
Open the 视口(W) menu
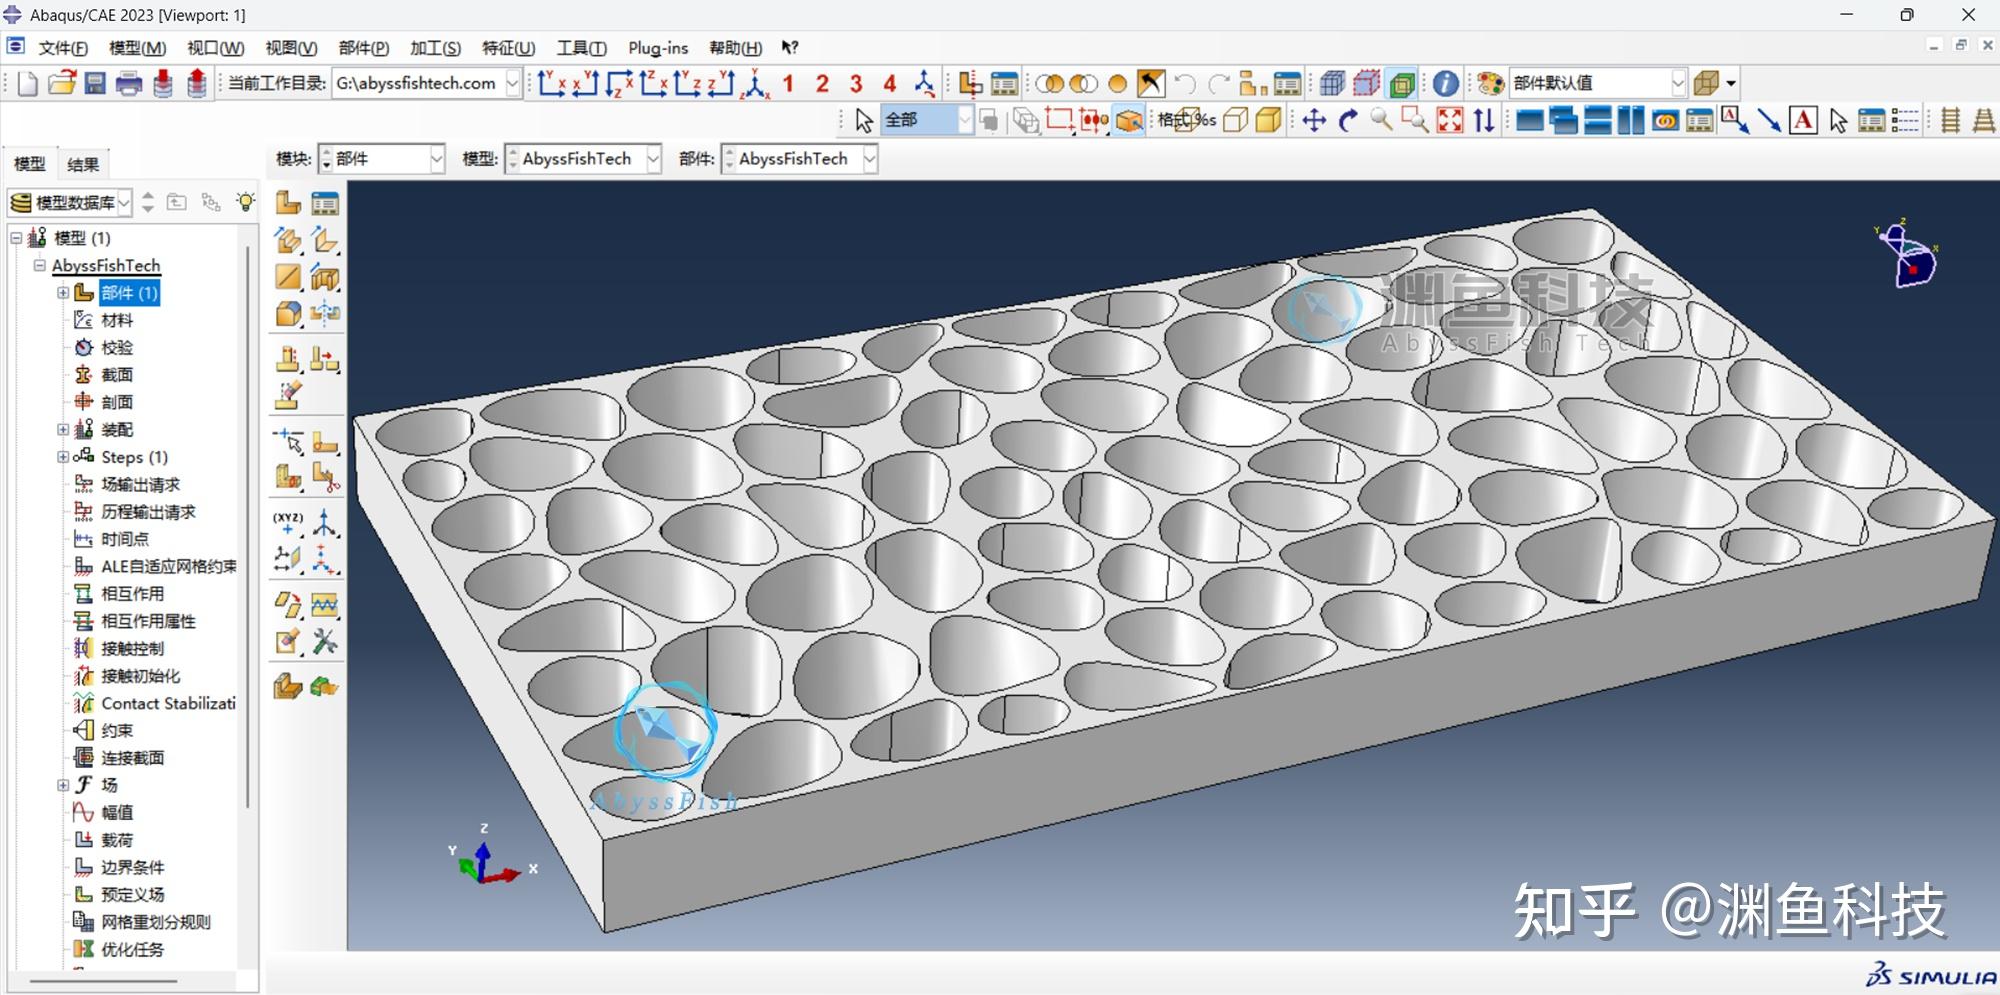(x=216, y=48)
